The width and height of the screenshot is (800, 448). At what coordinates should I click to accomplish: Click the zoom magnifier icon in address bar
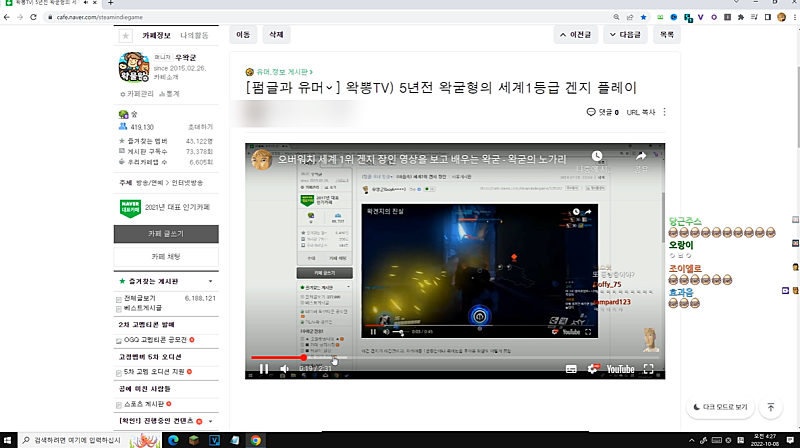pos(616,17)
